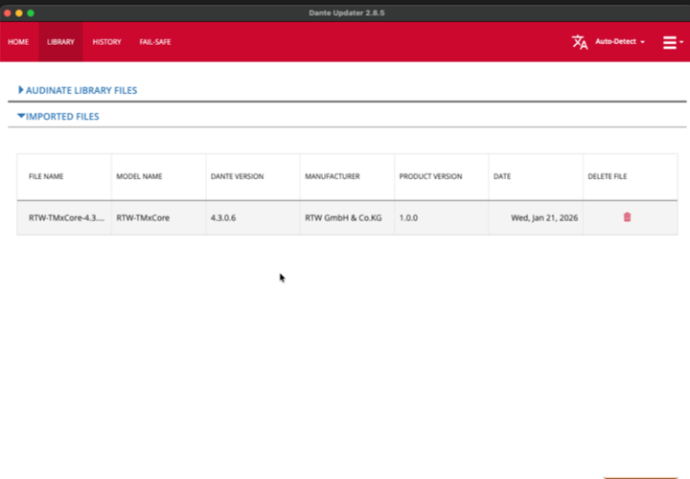Image resolution: width=690 pixels, height=479 pixels.
Task: Minimize the Dante Updater window
Action: pos(18,12)
